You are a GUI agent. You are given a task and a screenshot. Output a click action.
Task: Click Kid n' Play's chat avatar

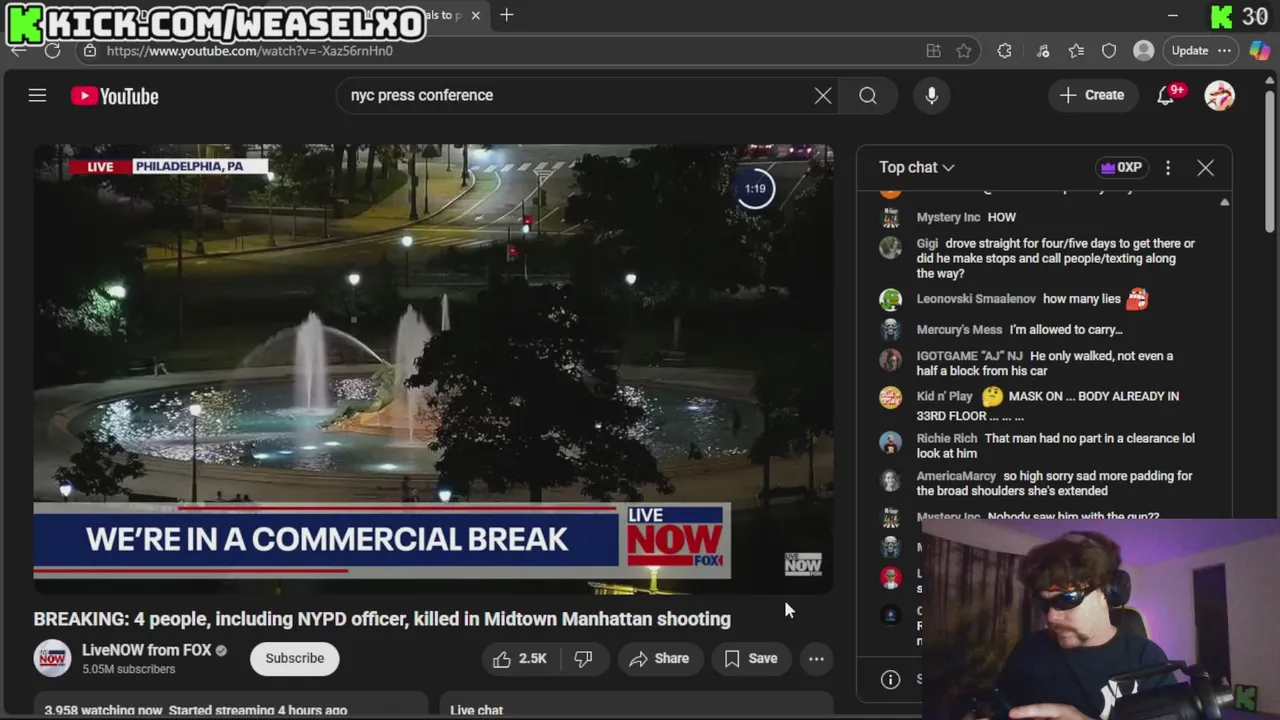point(890,397)
